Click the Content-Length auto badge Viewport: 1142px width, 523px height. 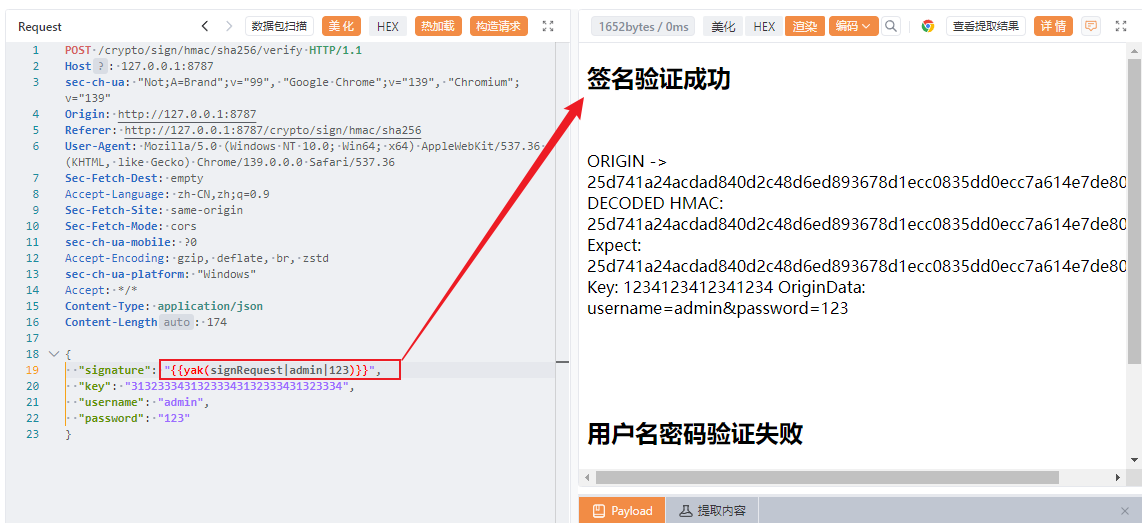click(x=176, y=322)
